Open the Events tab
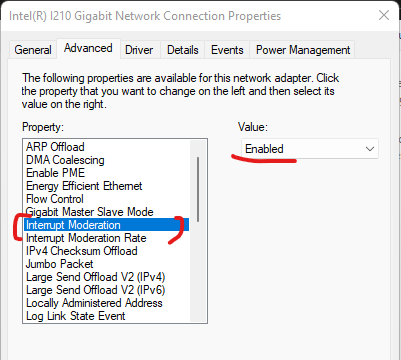This screenshot has height=360, width=401. point(227,50)
